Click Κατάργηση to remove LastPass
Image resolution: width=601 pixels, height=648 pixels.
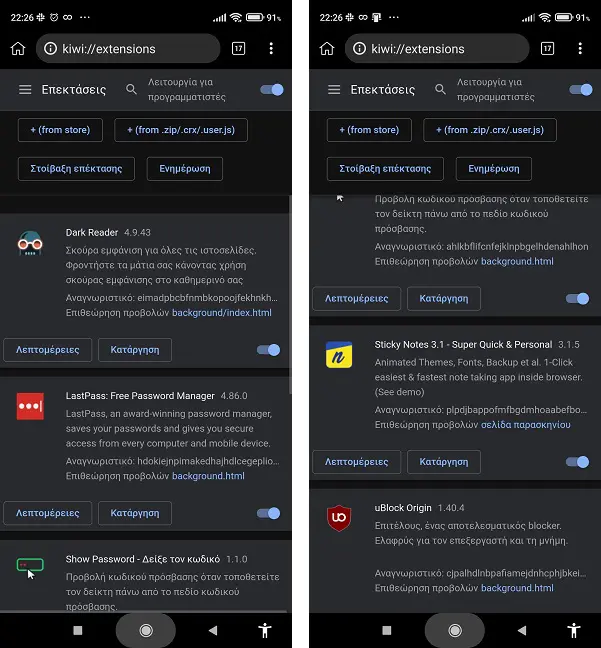(135, 513)
